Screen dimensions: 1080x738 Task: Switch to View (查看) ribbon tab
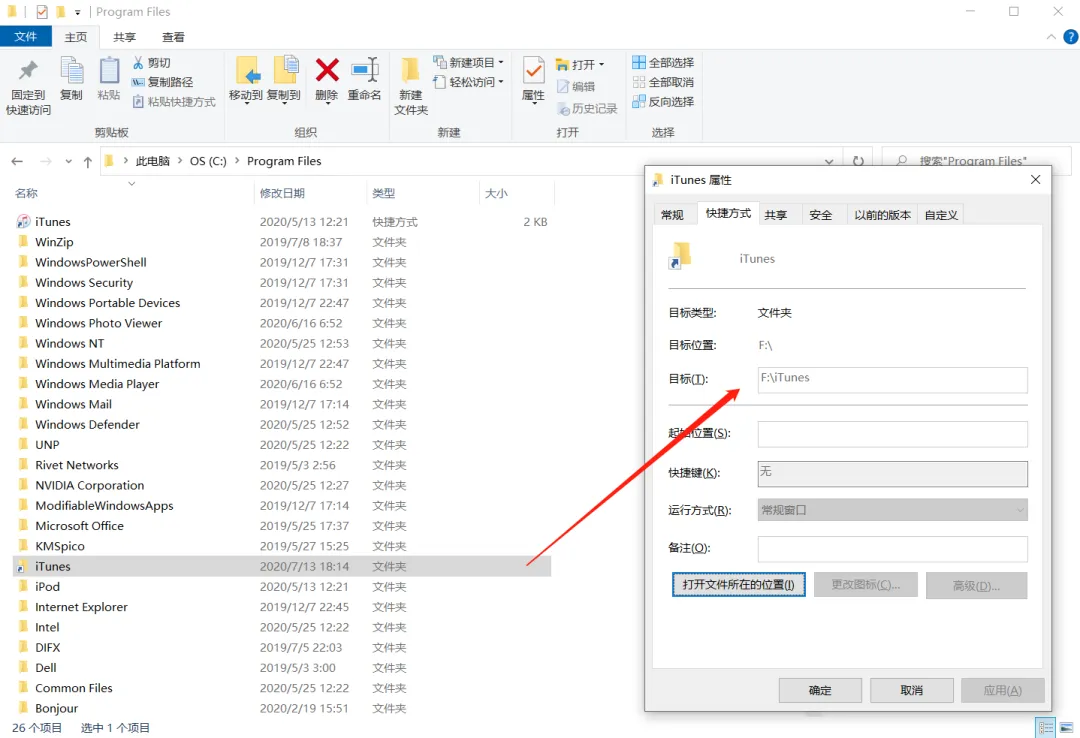coord(173,37)
